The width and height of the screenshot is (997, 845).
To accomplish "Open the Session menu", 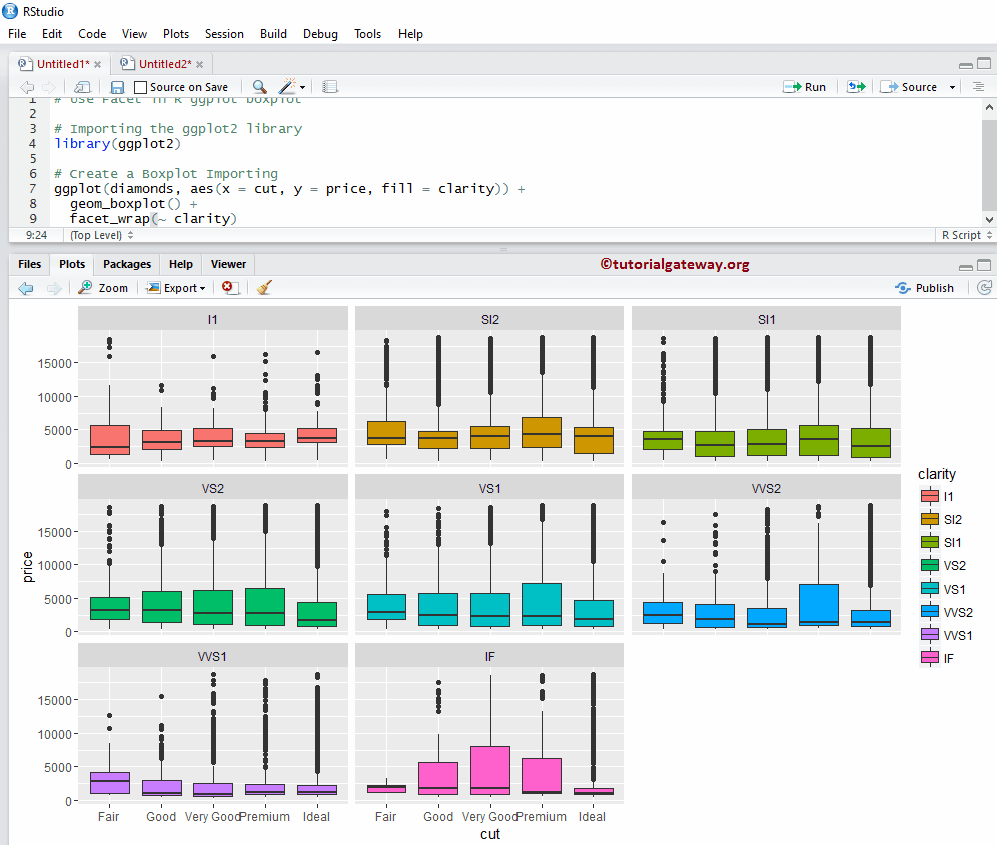I will (x=224, y=33).
